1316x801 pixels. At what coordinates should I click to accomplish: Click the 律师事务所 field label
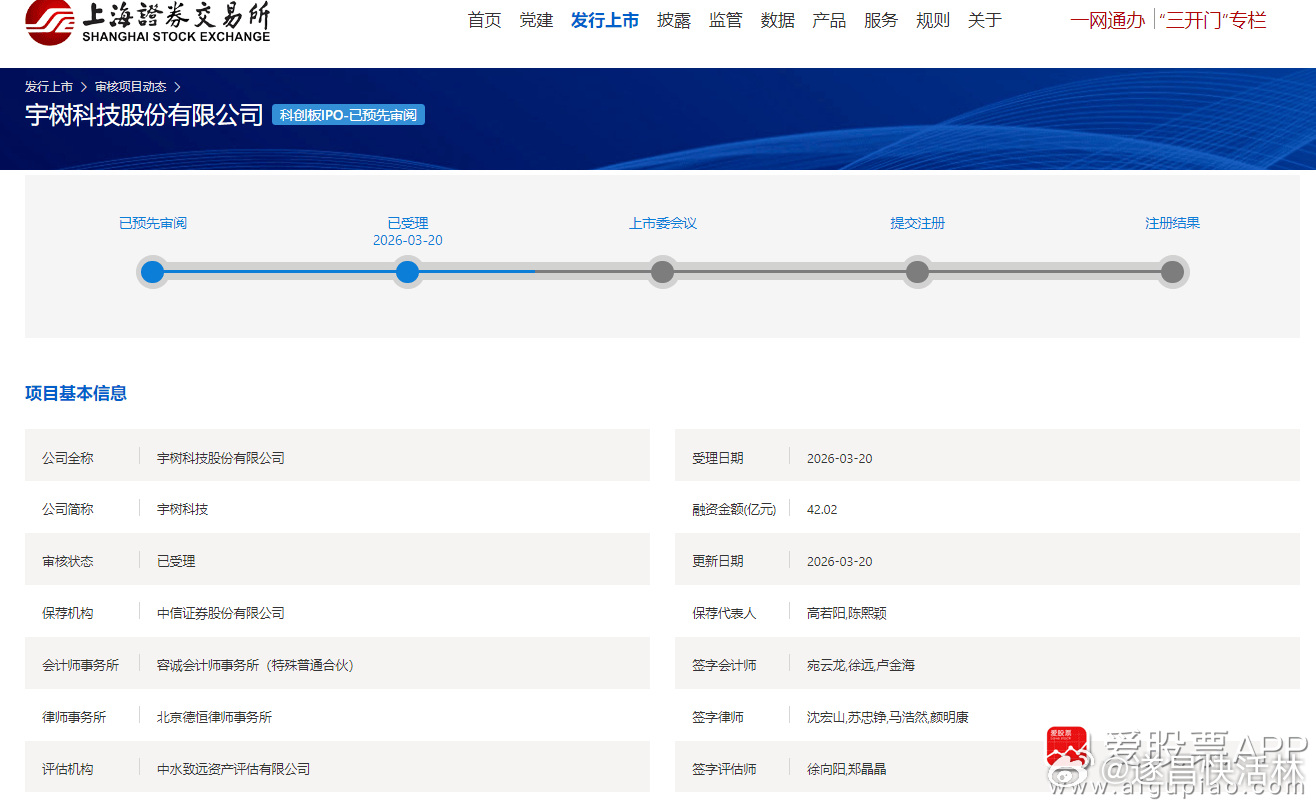coord(74,717)
